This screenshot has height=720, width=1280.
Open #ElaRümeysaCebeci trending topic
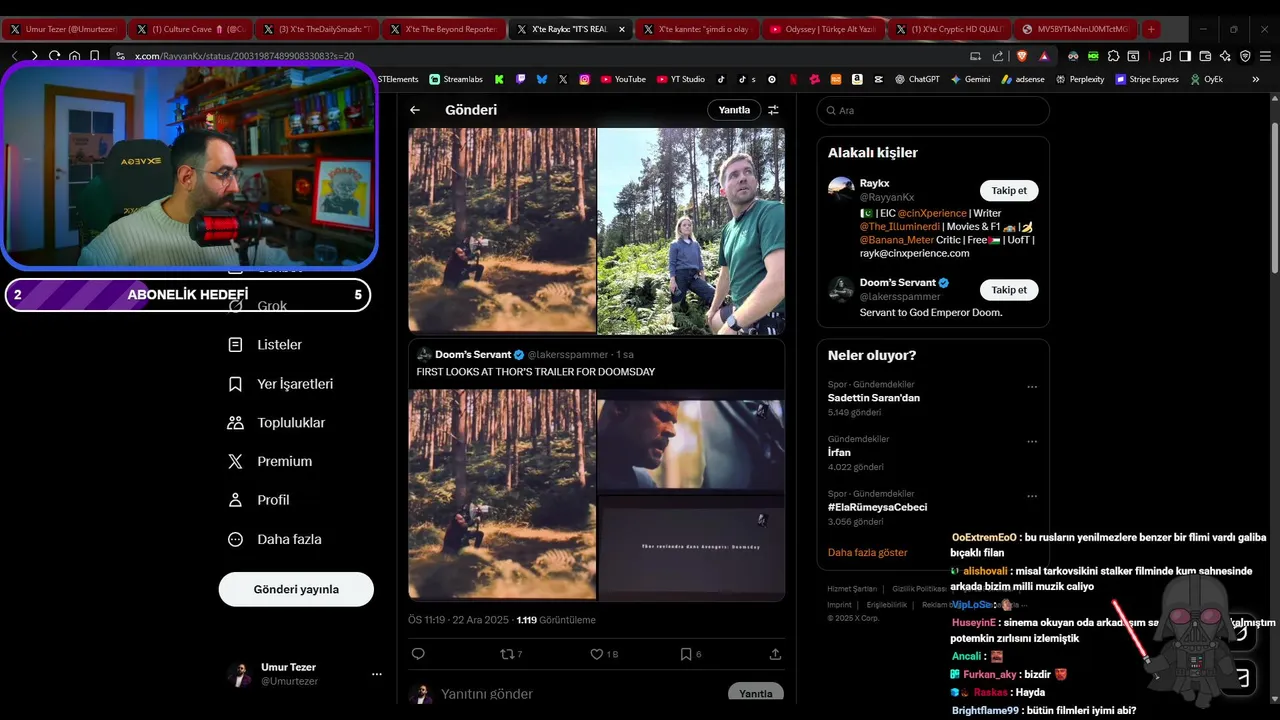coord(877,507)
